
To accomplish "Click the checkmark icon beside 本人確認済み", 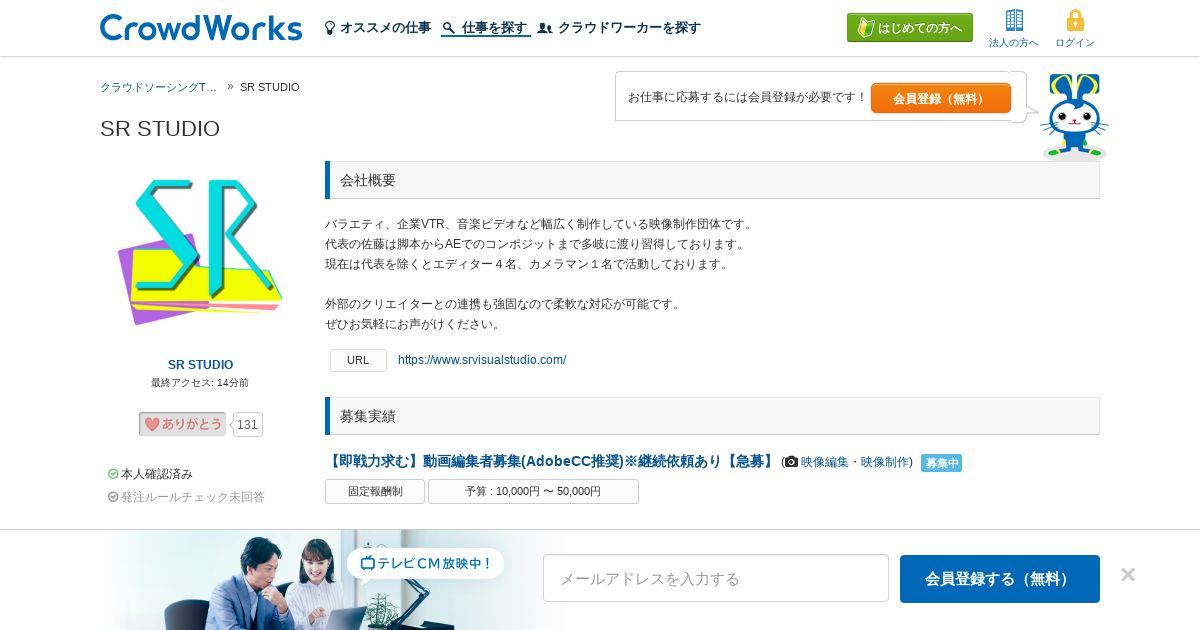I will point(113,474).
